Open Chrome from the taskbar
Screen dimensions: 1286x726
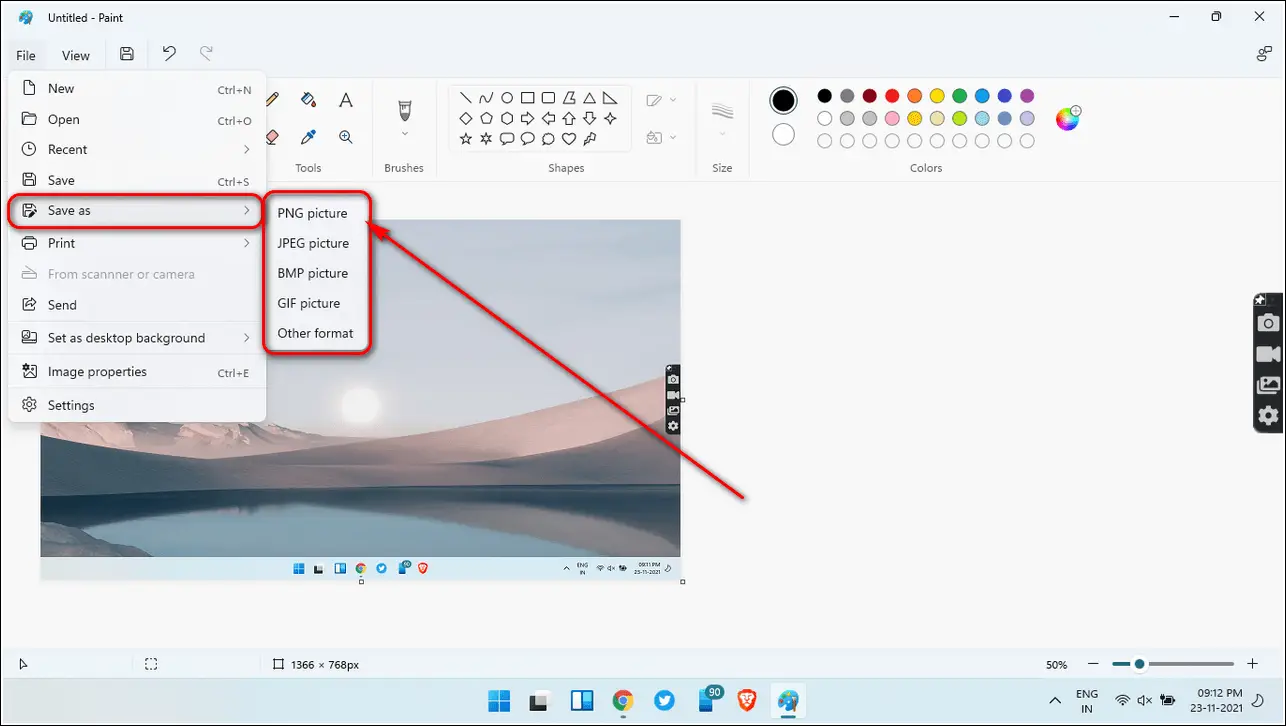click(623, 700)
